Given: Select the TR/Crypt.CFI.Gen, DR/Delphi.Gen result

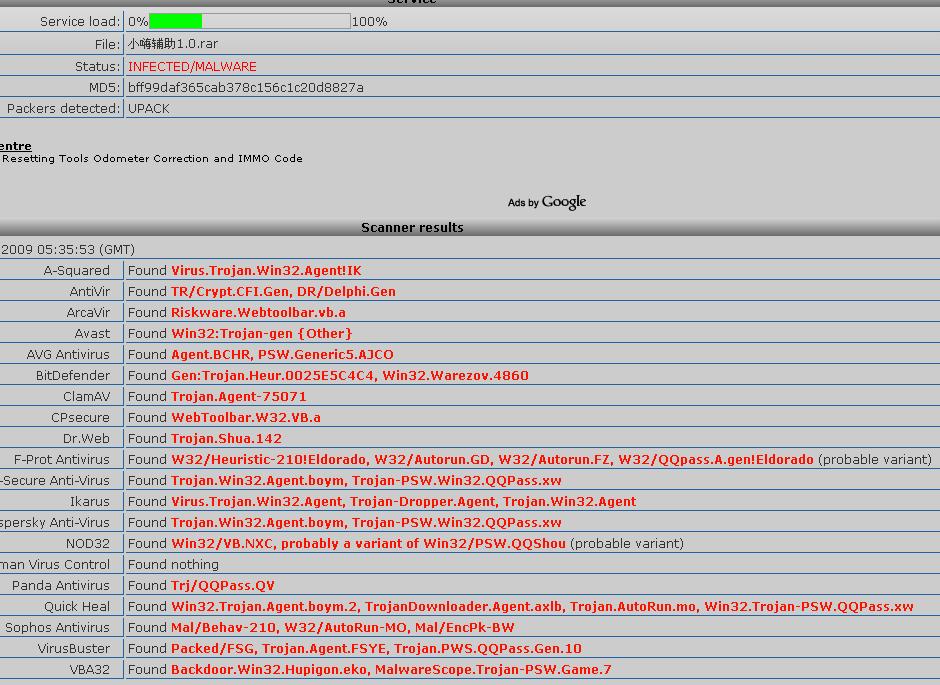Looking at the screenshot, I should coord(283,291).
